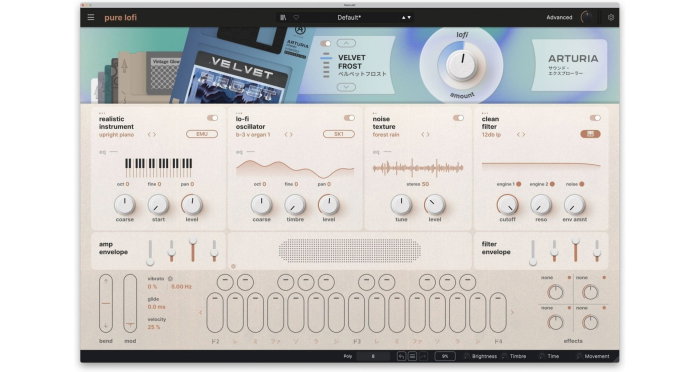Image resolution: width=700 pixels, height=372 pixels.
Task: Click the EMU sampler mode button
Action: 202,134
